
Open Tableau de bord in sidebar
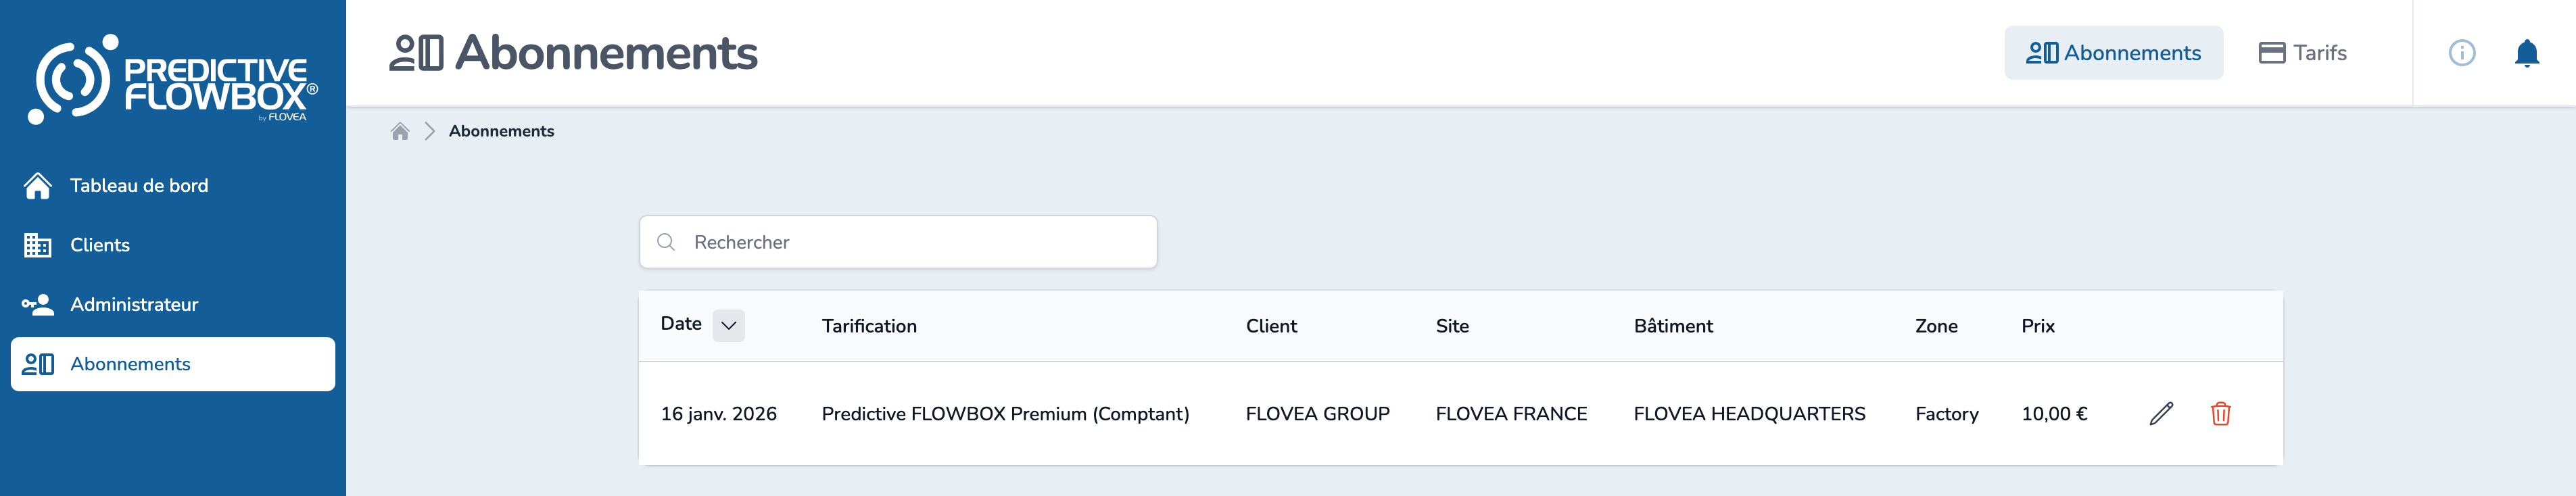point(139,186)
